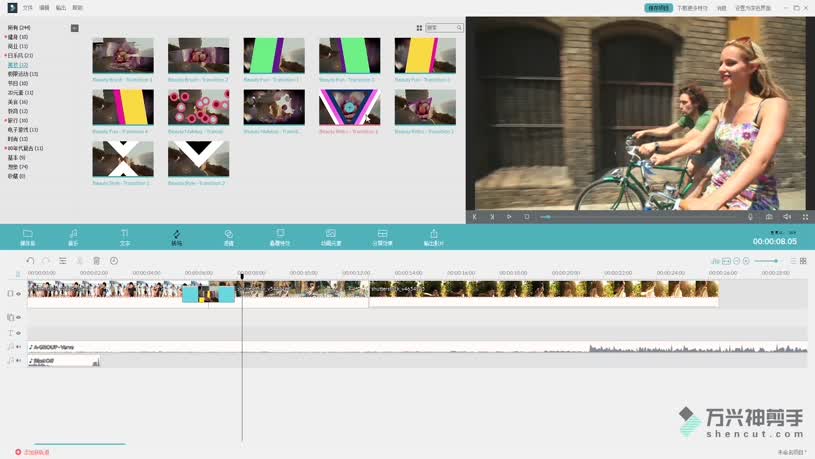
Task: Click the preview volume speaker icon
Action: point(787,217)
